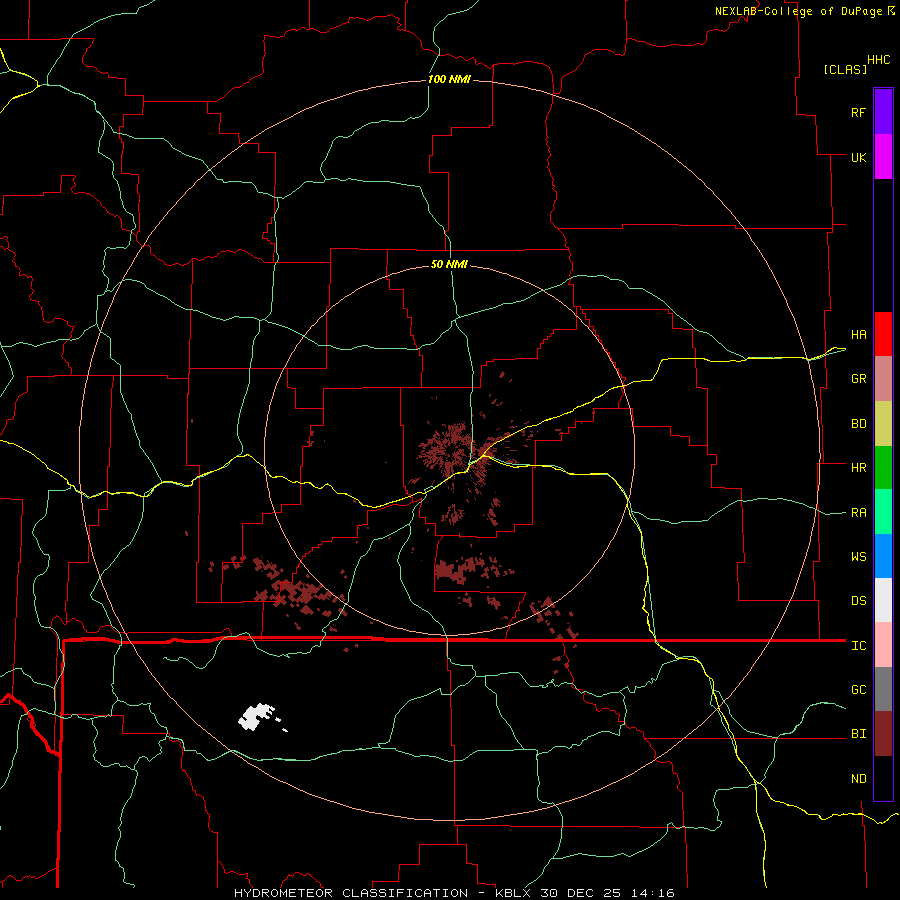Select the dusty pink GR legend swatch

point(883,379)
